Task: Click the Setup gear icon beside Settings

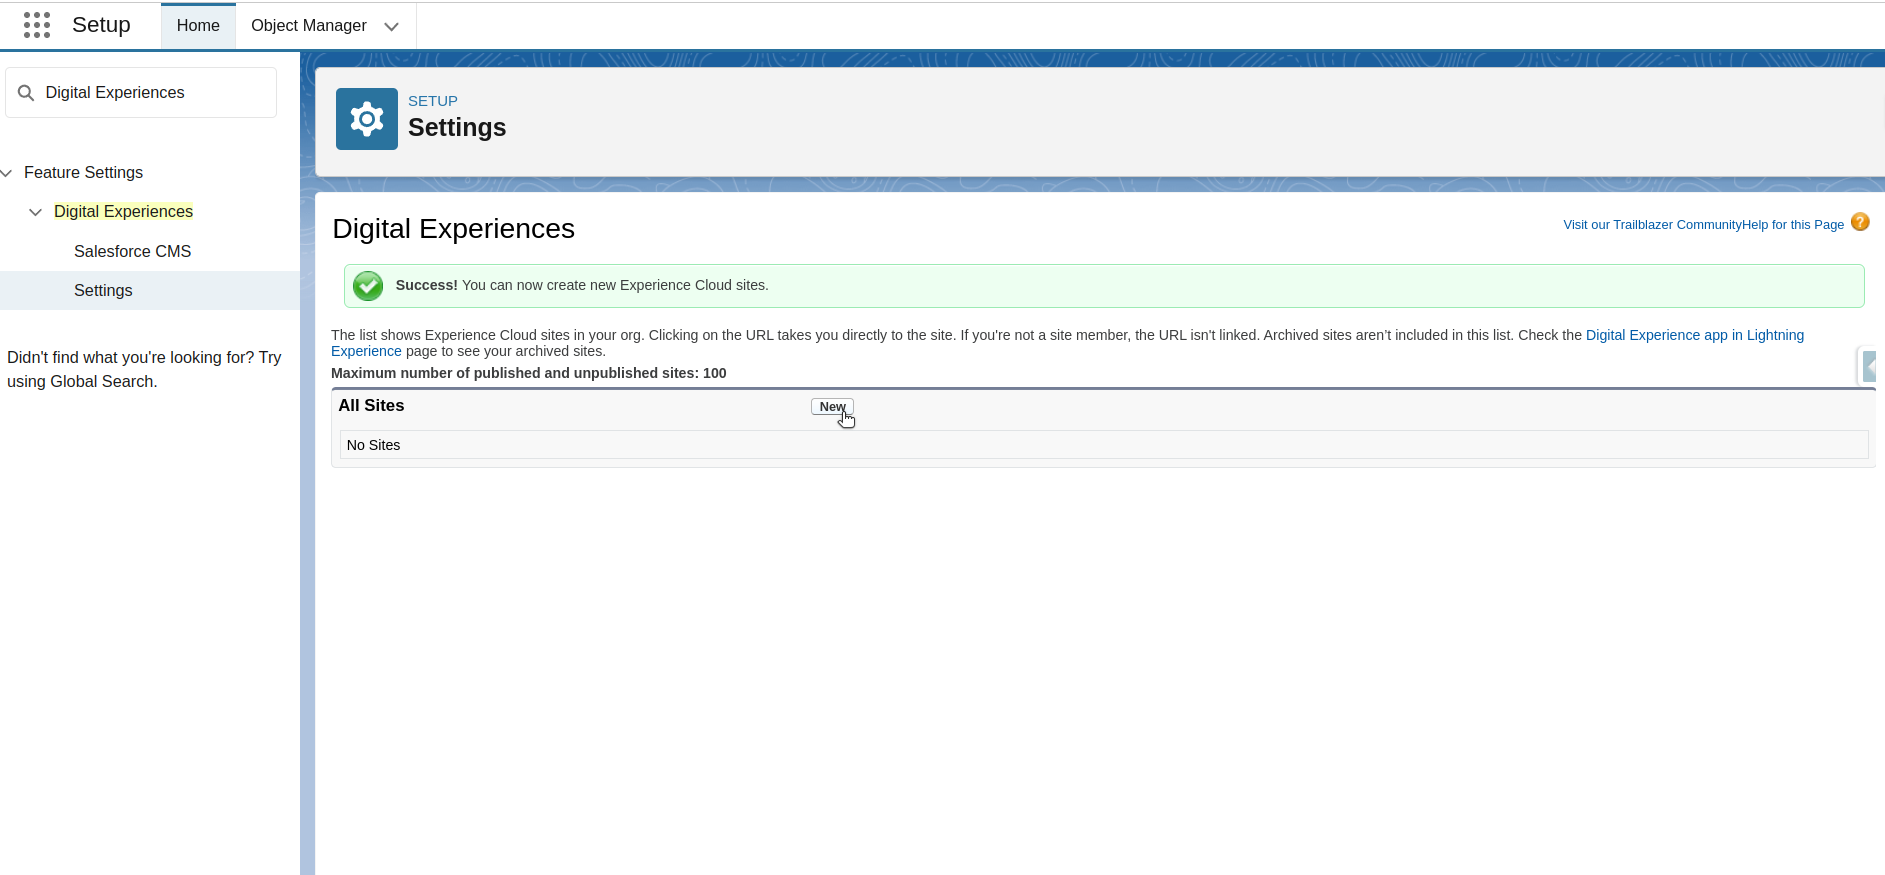Action: point(367,119)
